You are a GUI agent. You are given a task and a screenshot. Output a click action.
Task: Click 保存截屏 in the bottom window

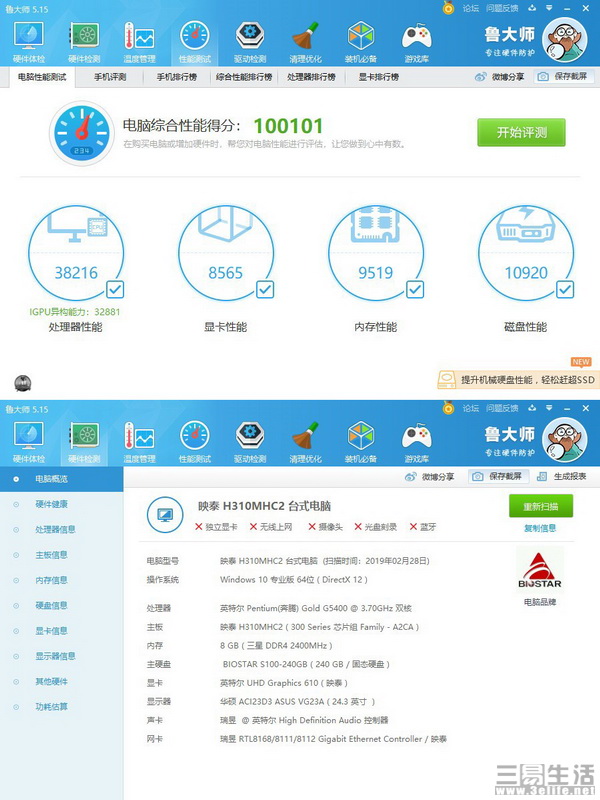tap(498, 477)
